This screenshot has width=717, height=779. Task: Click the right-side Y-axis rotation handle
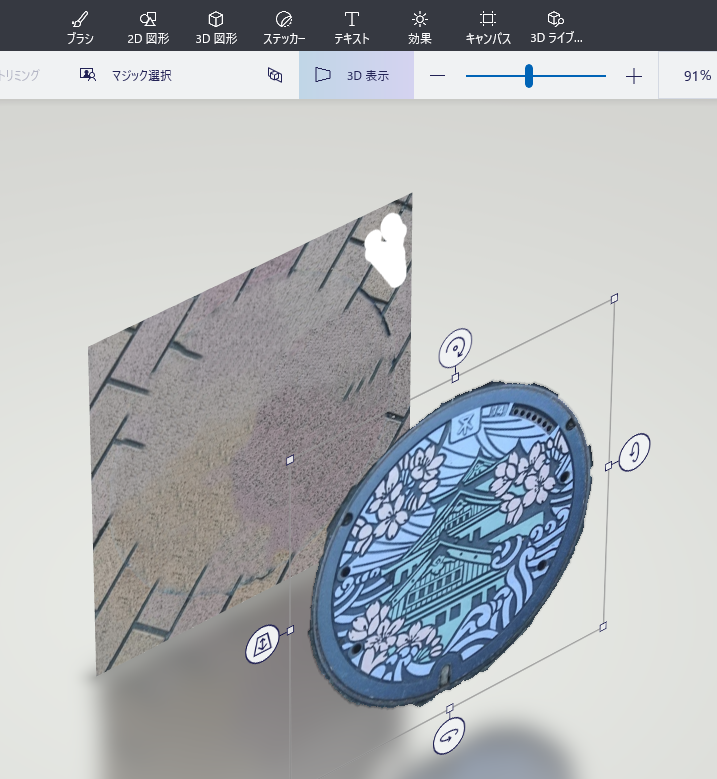pos(635,452)
